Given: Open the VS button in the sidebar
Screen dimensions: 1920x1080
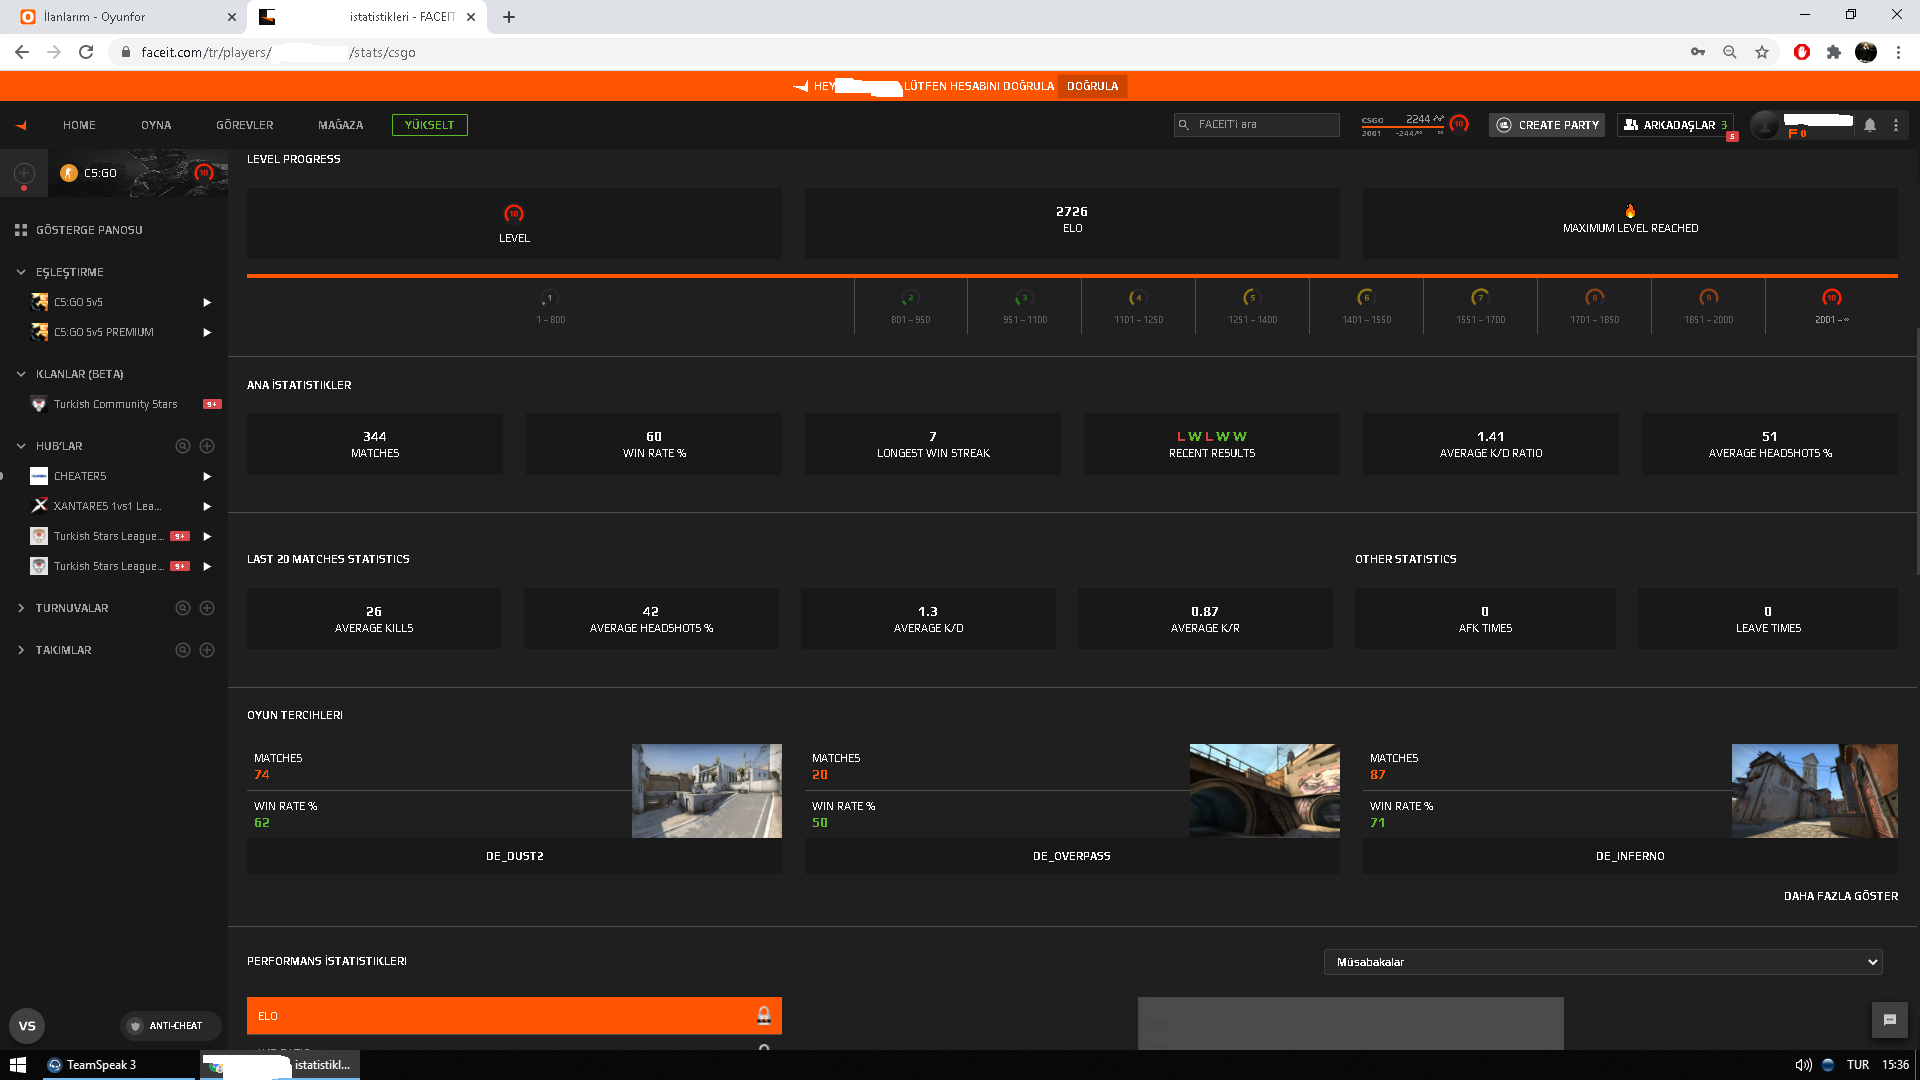Looking at the screenshot, I should 27,1025.
